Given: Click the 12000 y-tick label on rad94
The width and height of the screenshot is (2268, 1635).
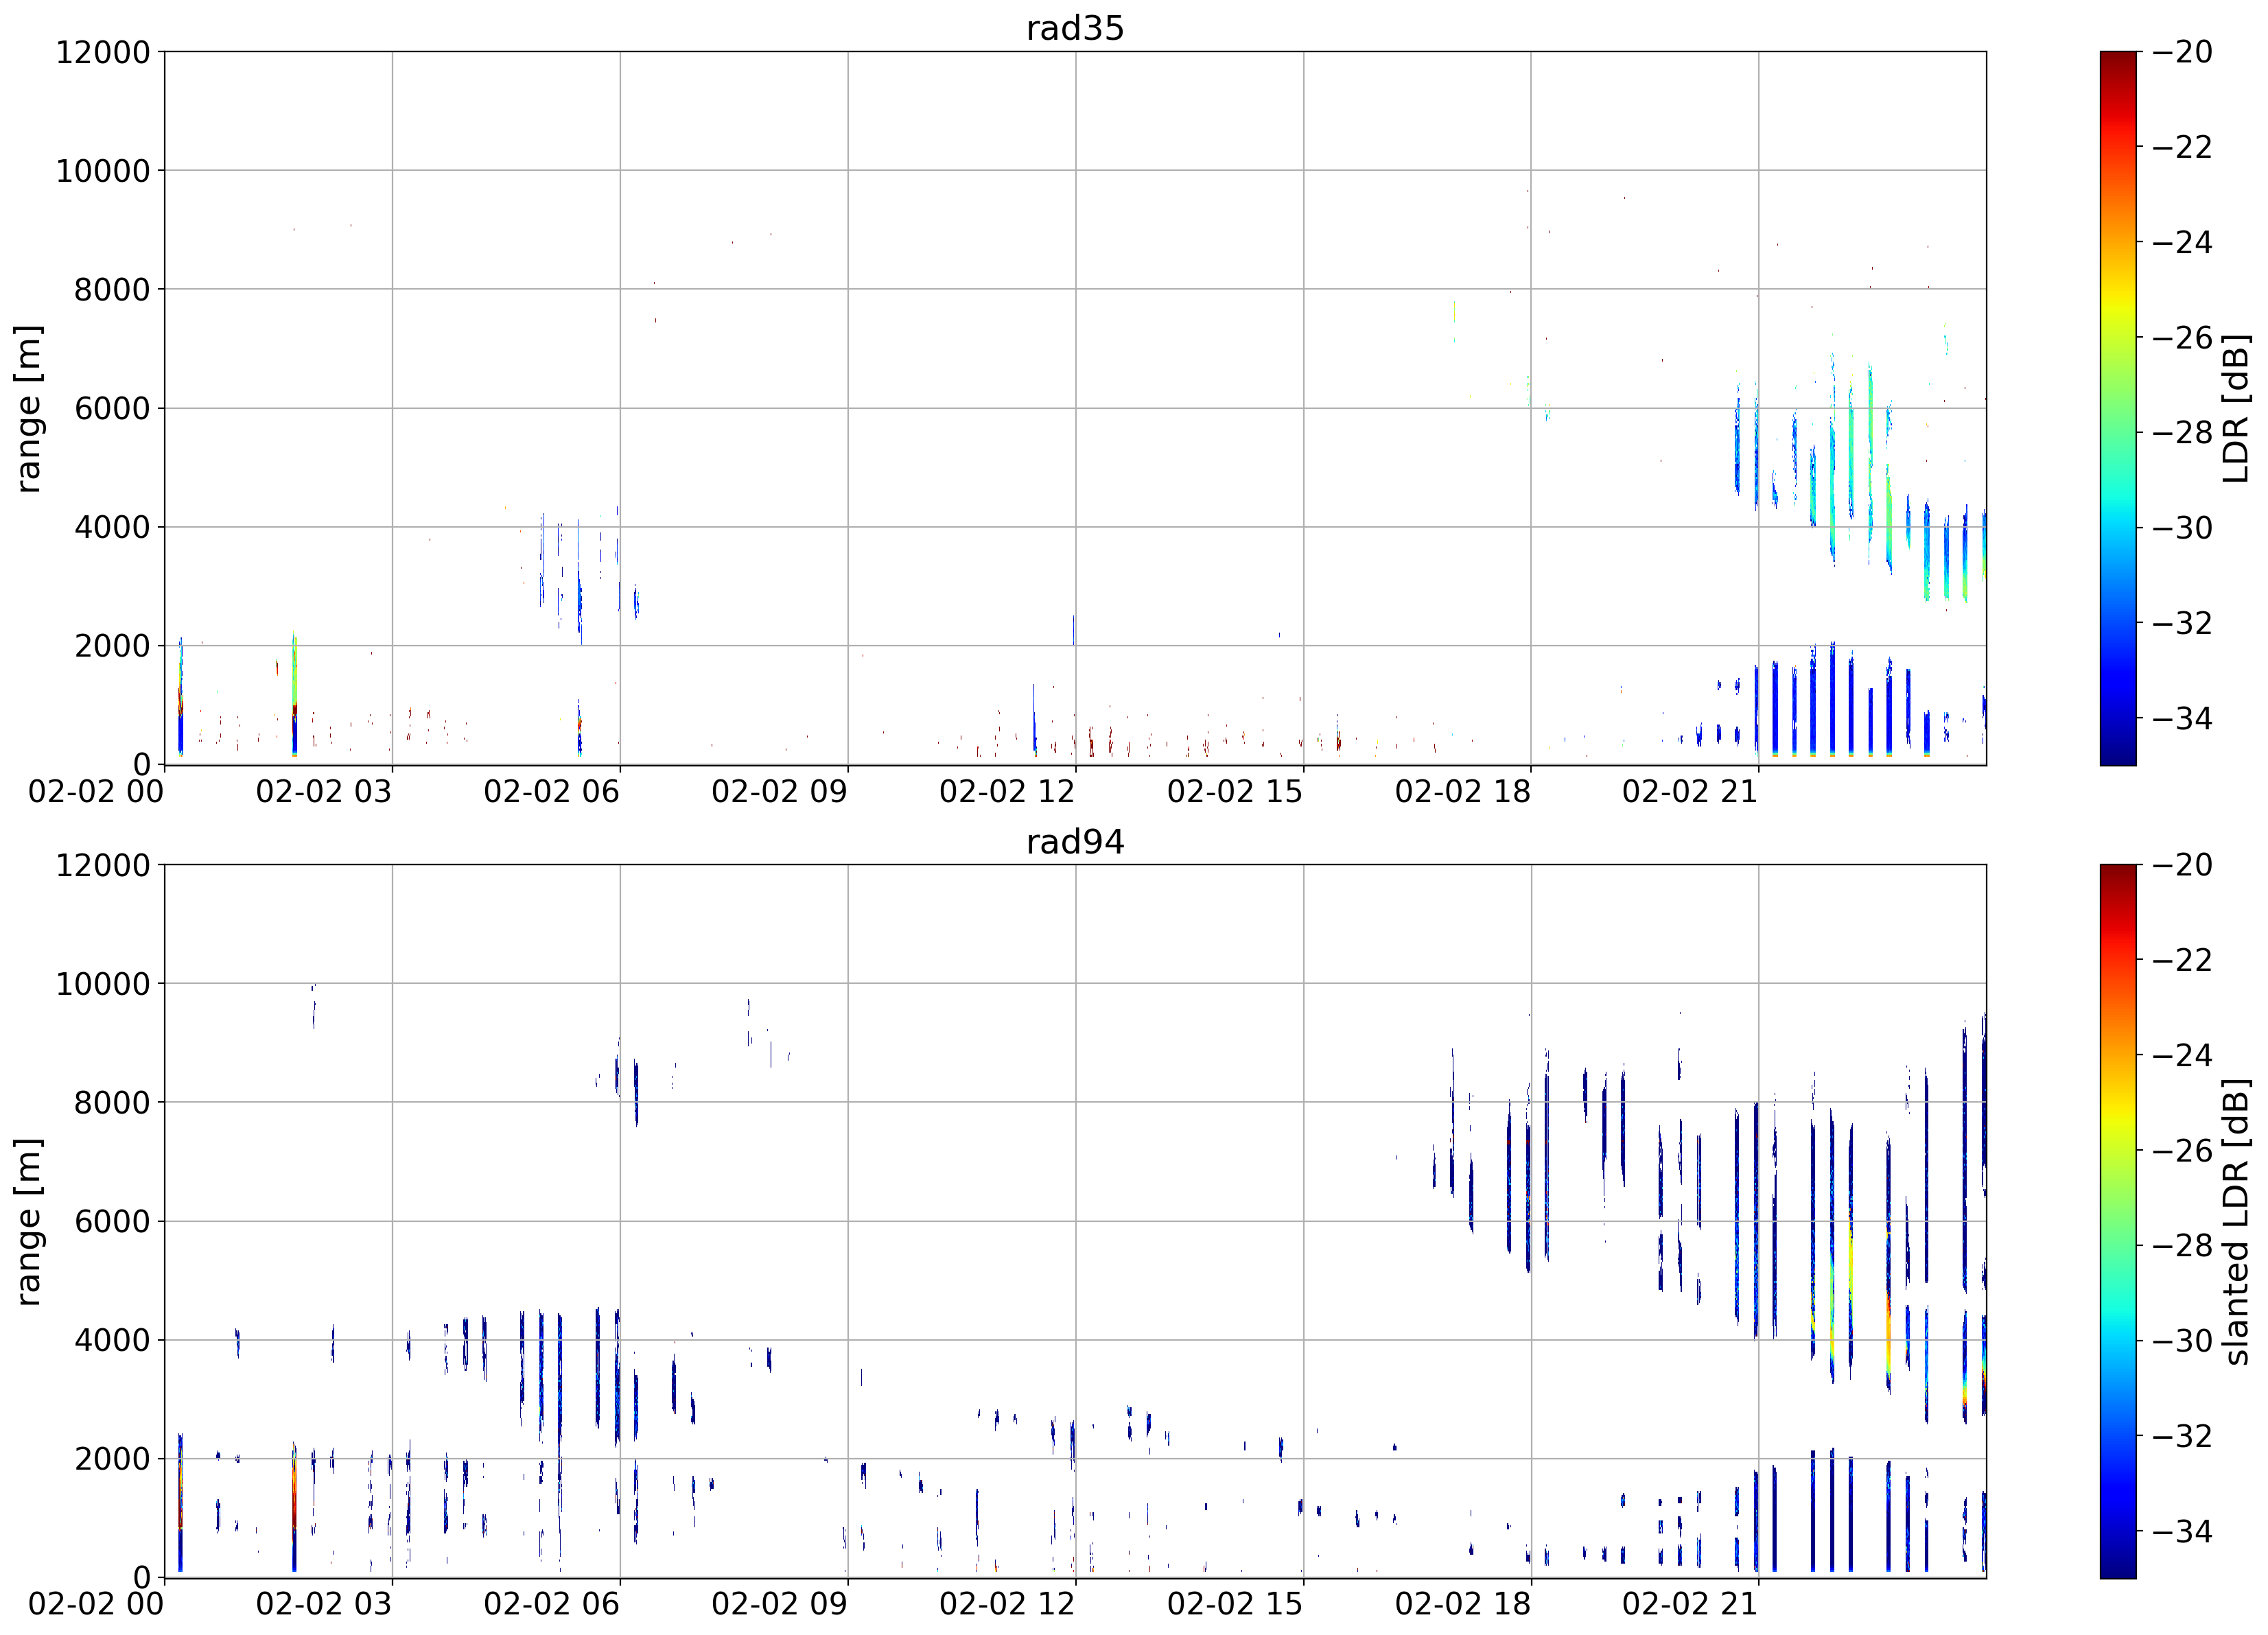Looking at the screenshot, I should (103, 865).
